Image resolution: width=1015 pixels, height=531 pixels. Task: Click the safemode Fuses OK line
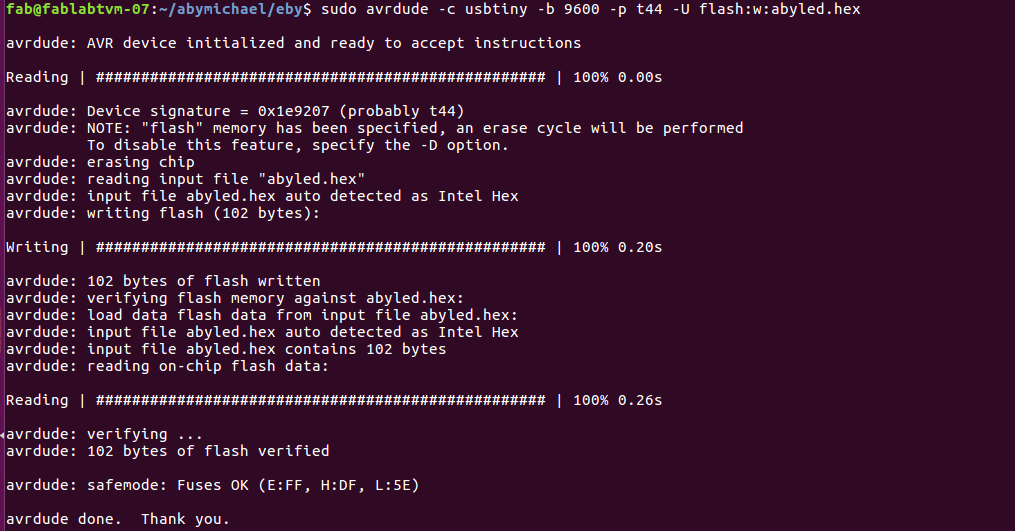pos(213,485)
